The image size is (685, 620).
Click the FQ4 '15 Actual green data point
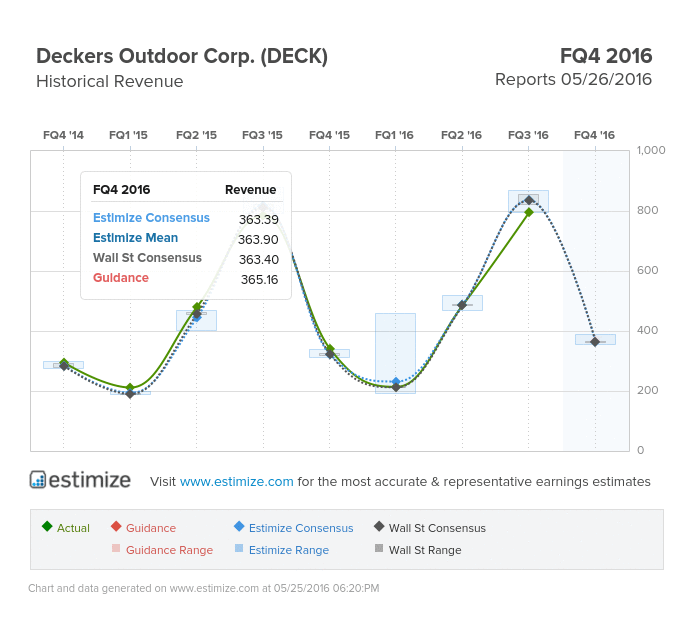tap(330, 349)
